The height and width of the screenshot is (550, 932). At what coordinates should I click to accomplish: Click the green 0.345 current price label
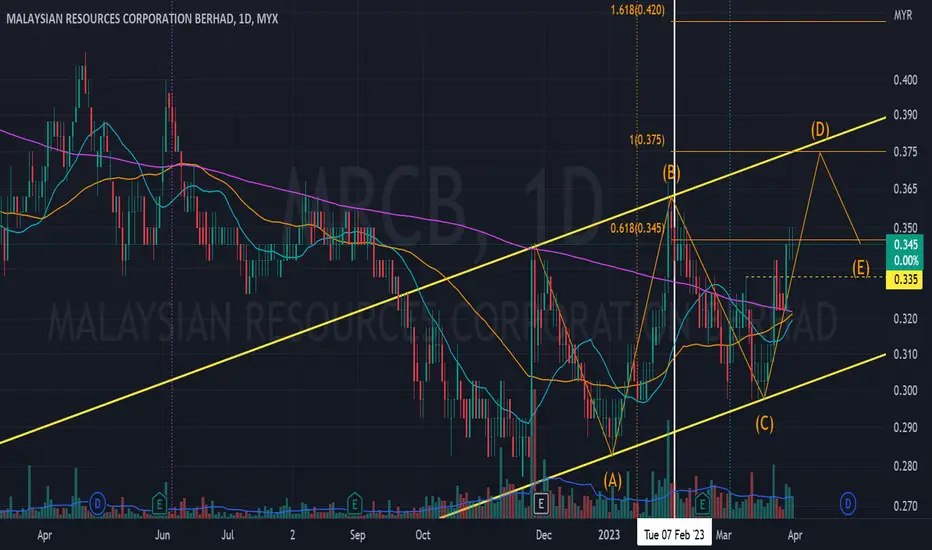click(x=905, y=244)
